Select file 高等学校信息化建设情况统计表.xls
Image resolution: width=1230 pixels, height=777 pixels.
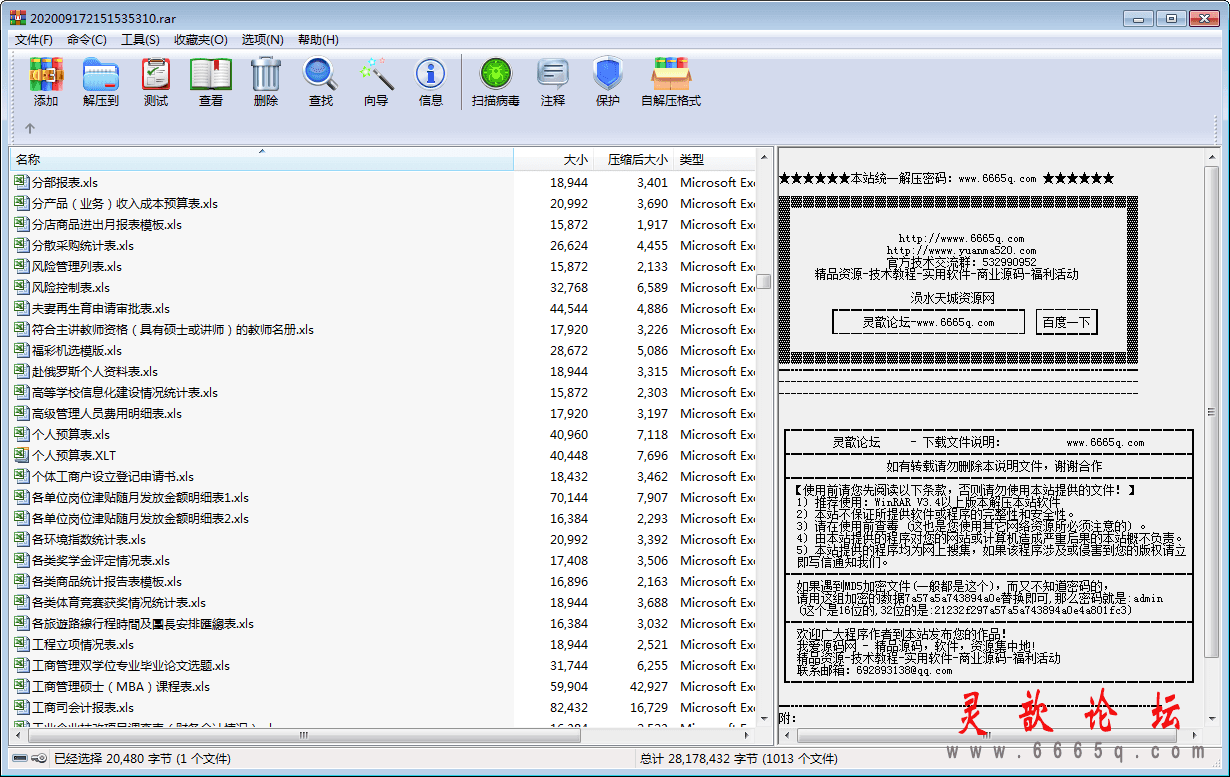click(x=125, y=392)
